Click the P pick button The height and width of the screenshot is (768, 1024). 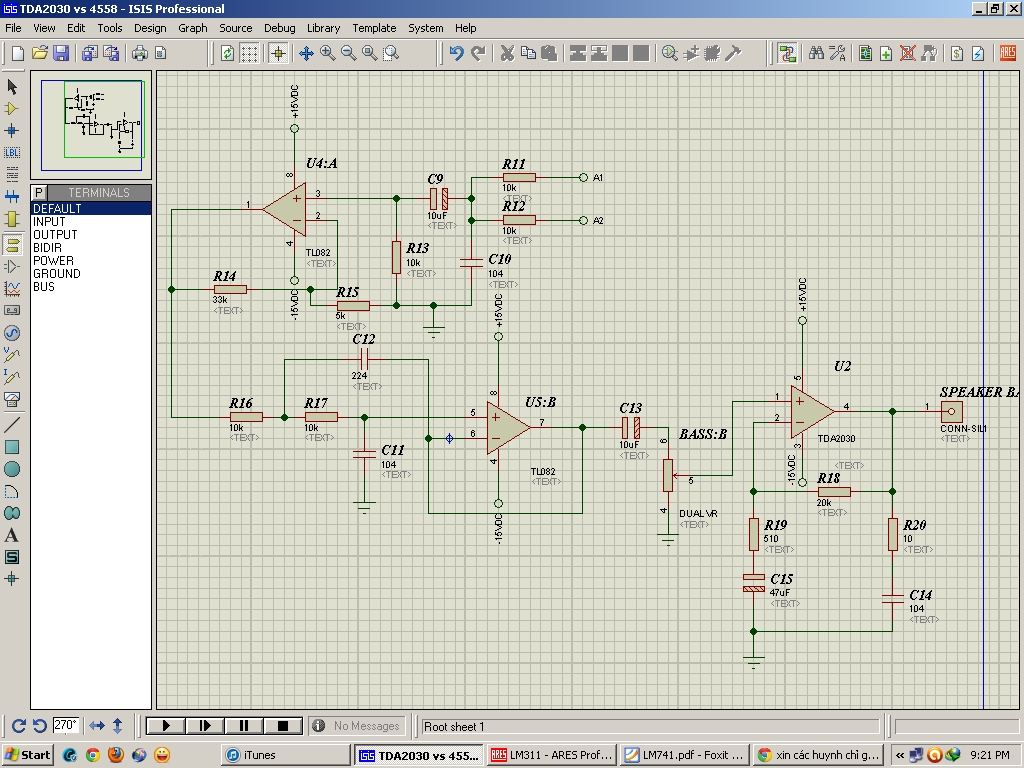coord(39,193)
